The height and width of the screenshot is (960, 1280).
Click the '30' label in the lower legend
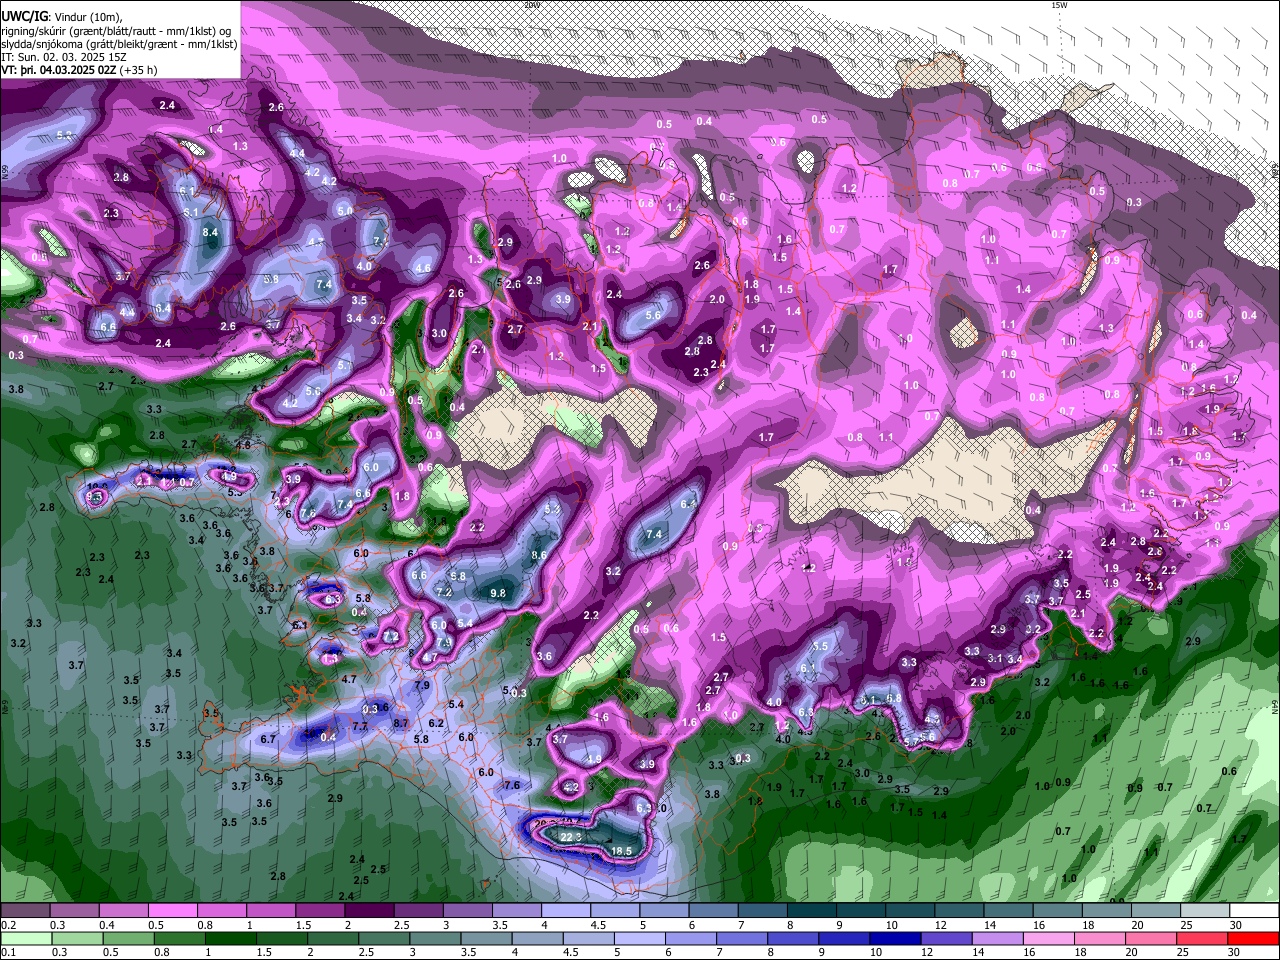tap(1234, 952)
